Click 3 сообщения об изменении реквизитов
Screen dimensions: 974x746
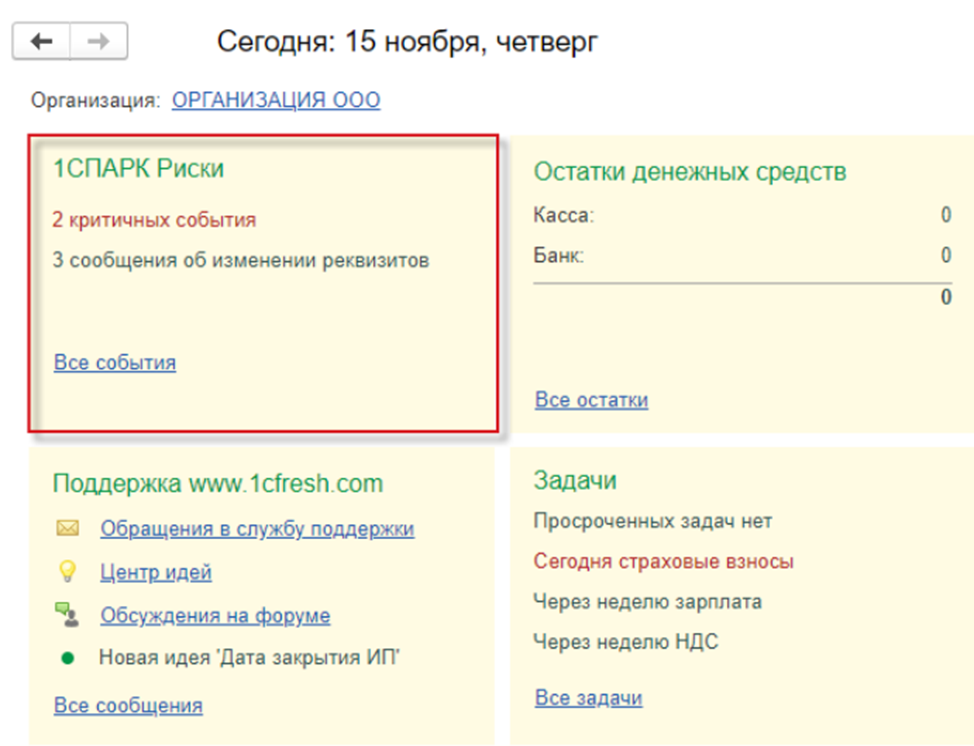(x=240, y=260)
